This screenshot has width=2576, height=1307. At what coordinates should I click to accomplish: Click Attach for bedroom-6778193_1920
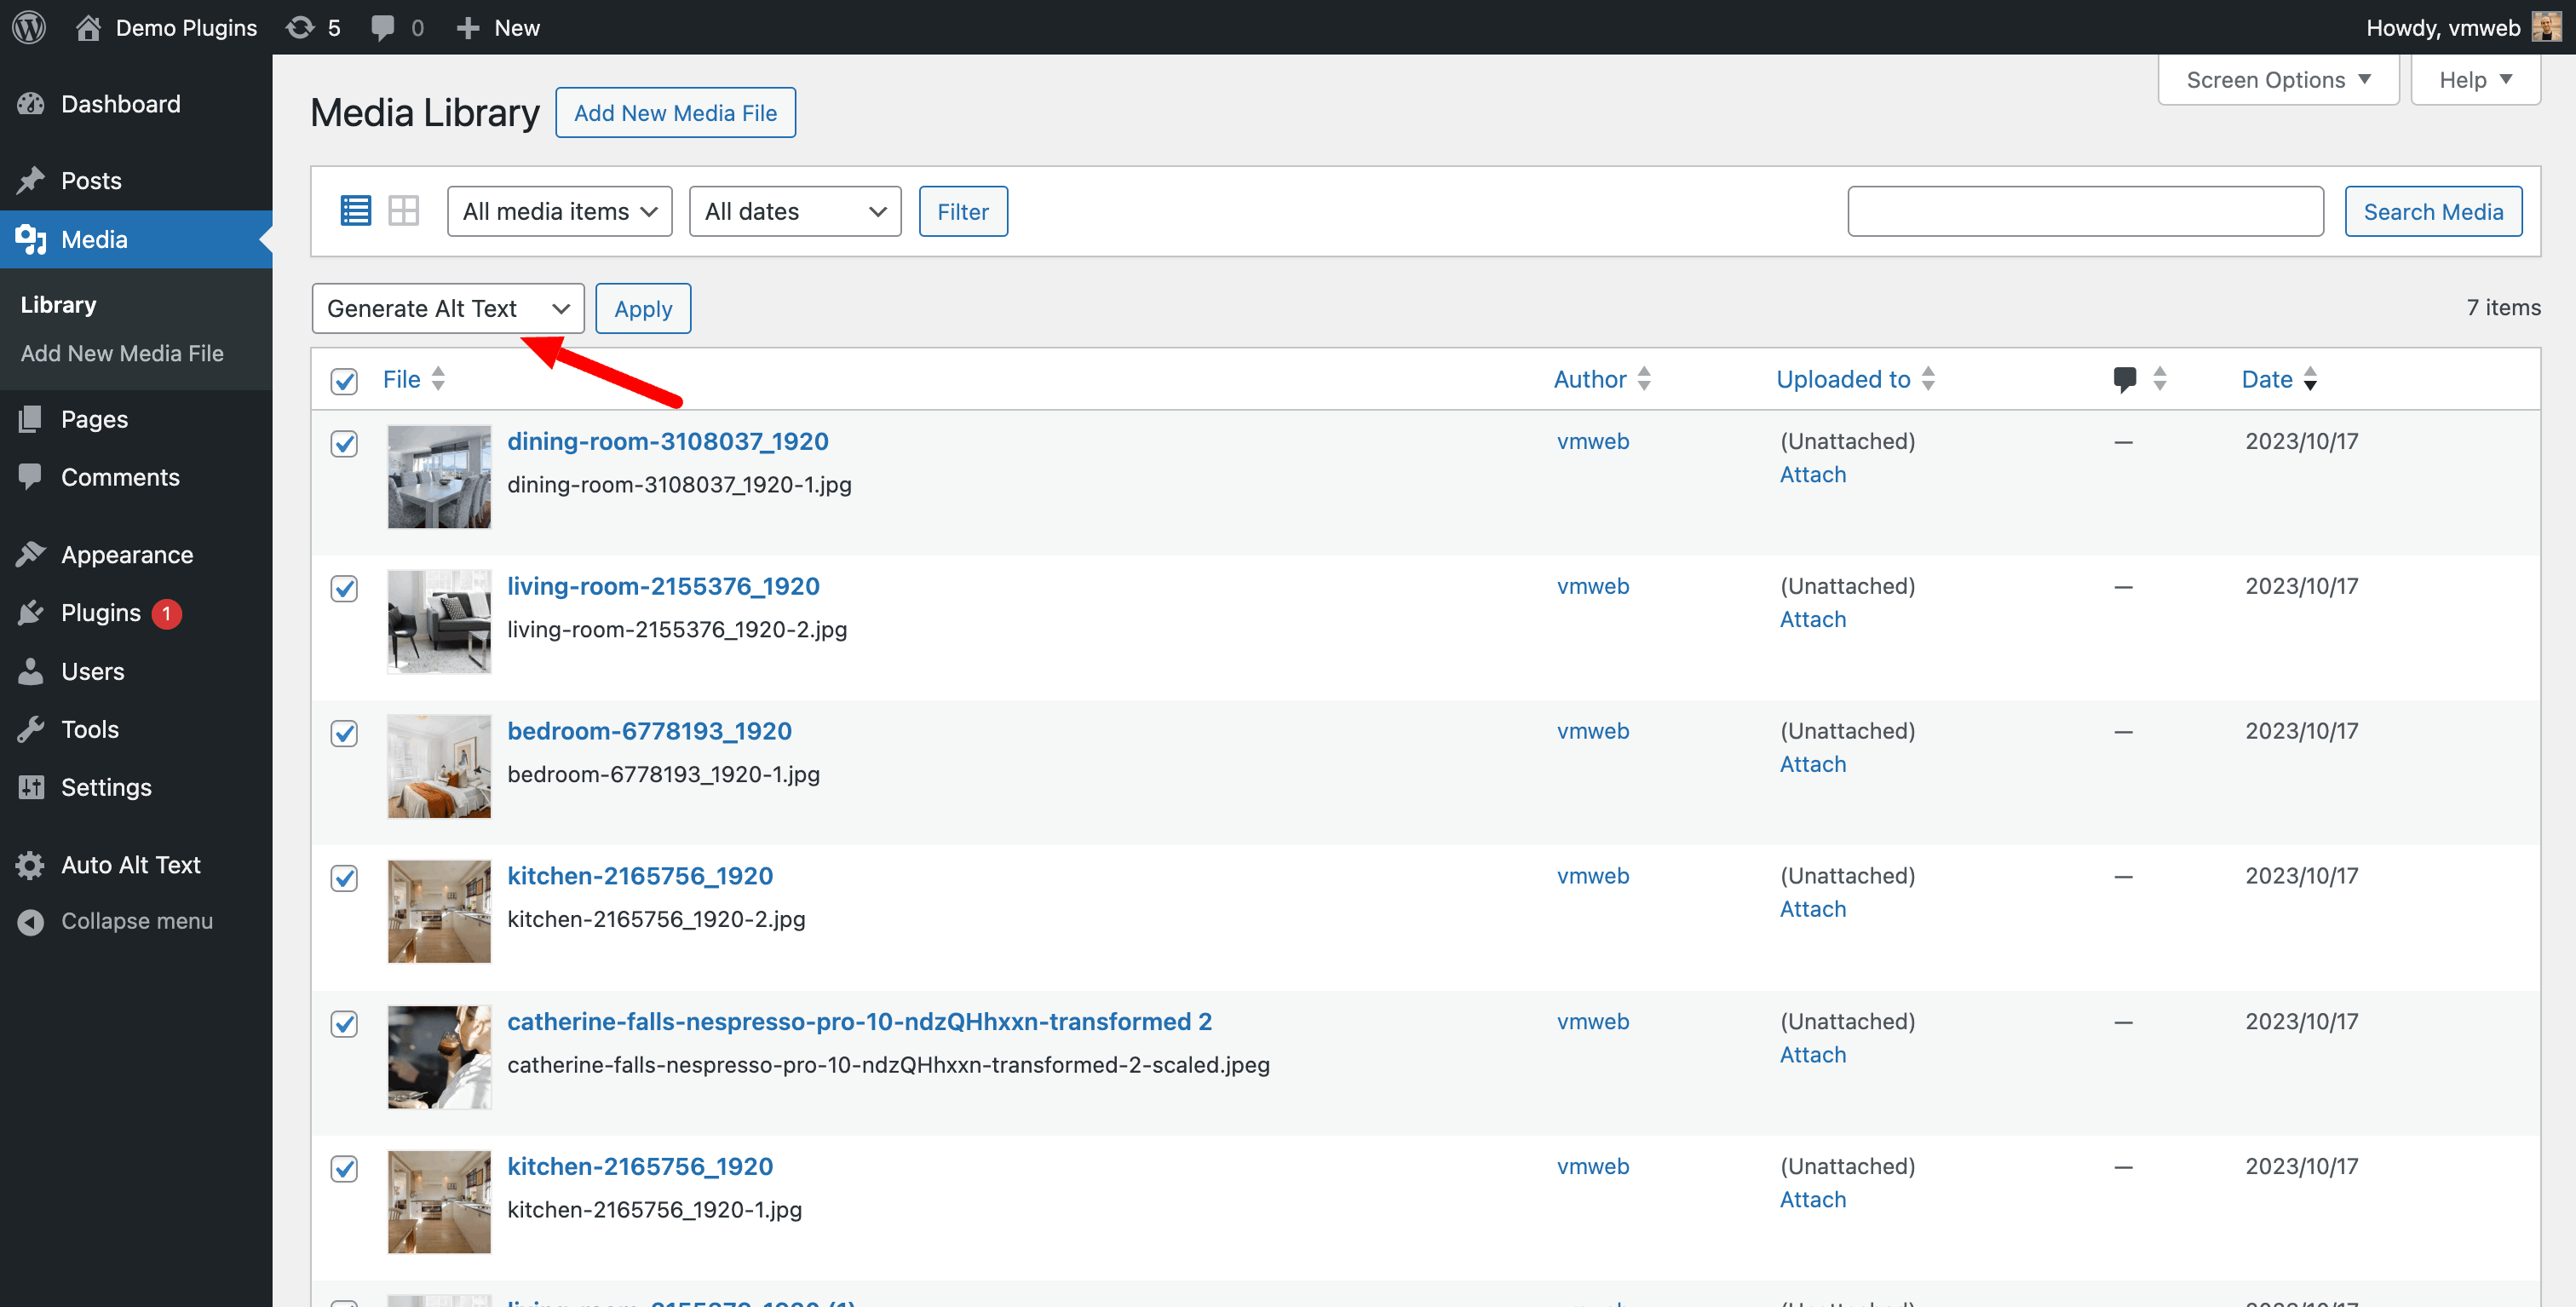point(1812,763)
